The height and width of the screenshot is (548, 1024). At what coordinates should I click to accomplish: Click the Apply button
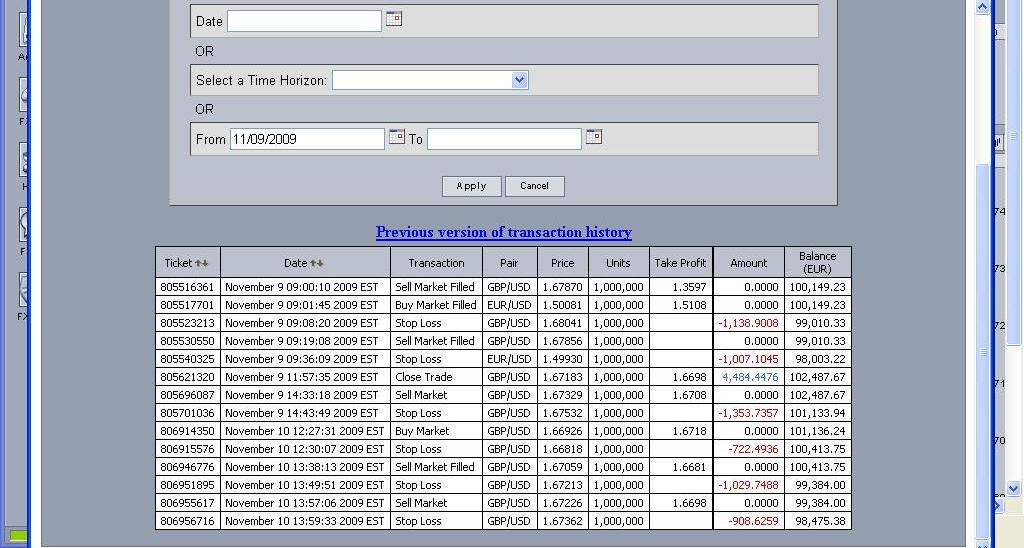tap(471, 186)
